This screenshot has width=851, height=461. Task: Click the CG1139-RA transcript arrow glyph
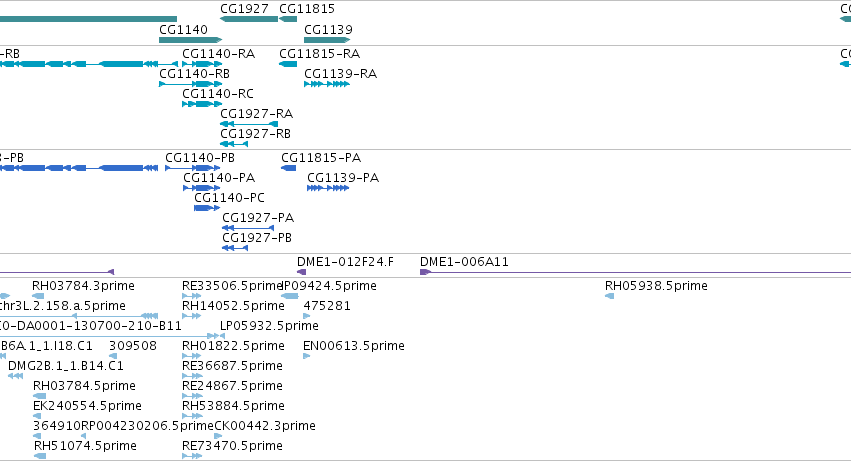point(327,84)
